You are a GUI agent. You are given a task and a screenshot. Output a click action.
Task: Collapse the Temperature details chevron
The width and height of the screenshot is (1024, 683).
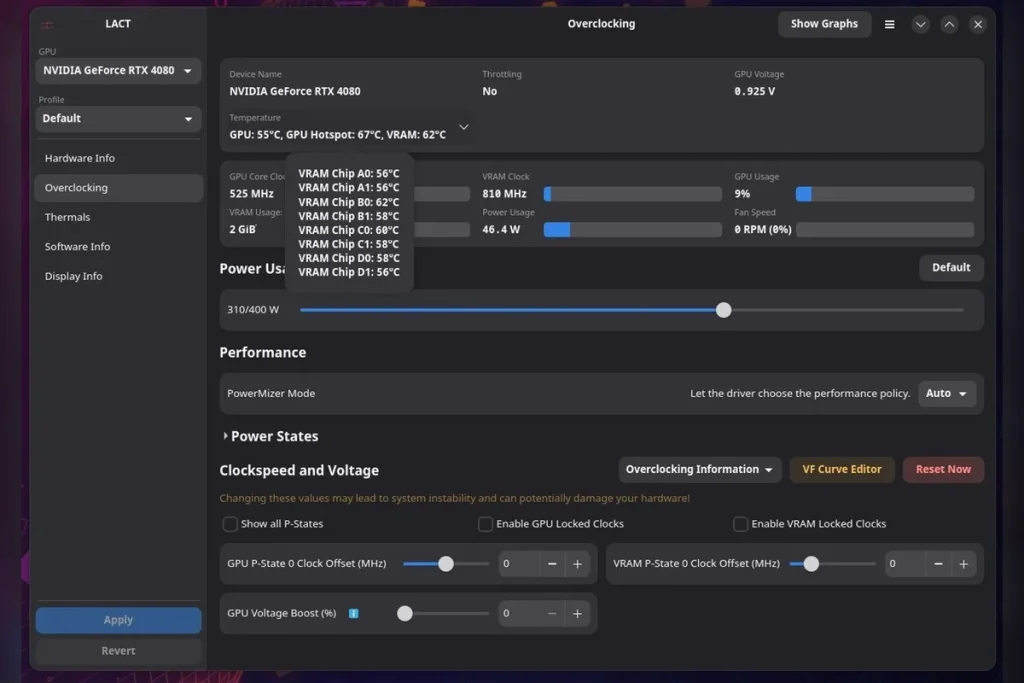[x=464, y=127]
